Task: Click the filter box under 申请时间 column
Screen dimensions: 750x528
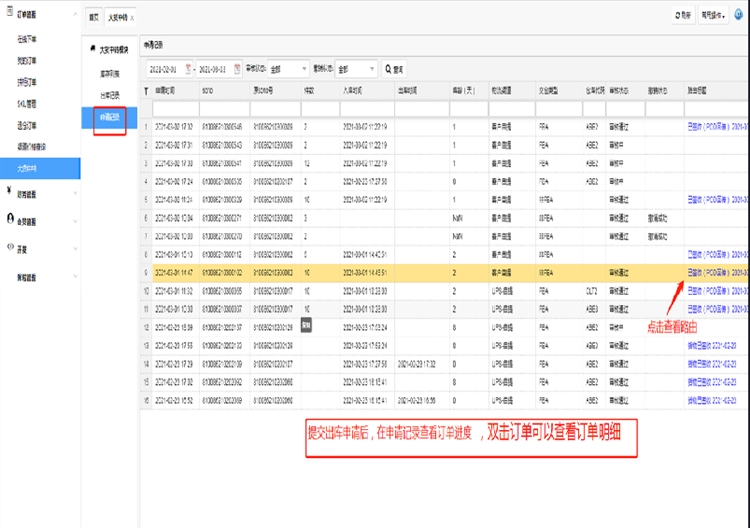Action: pos(176,109)
